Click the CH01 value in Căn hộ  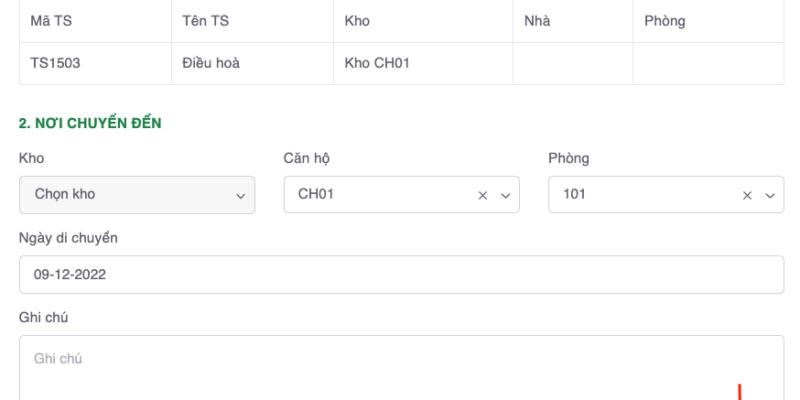(x=316, y=195)
